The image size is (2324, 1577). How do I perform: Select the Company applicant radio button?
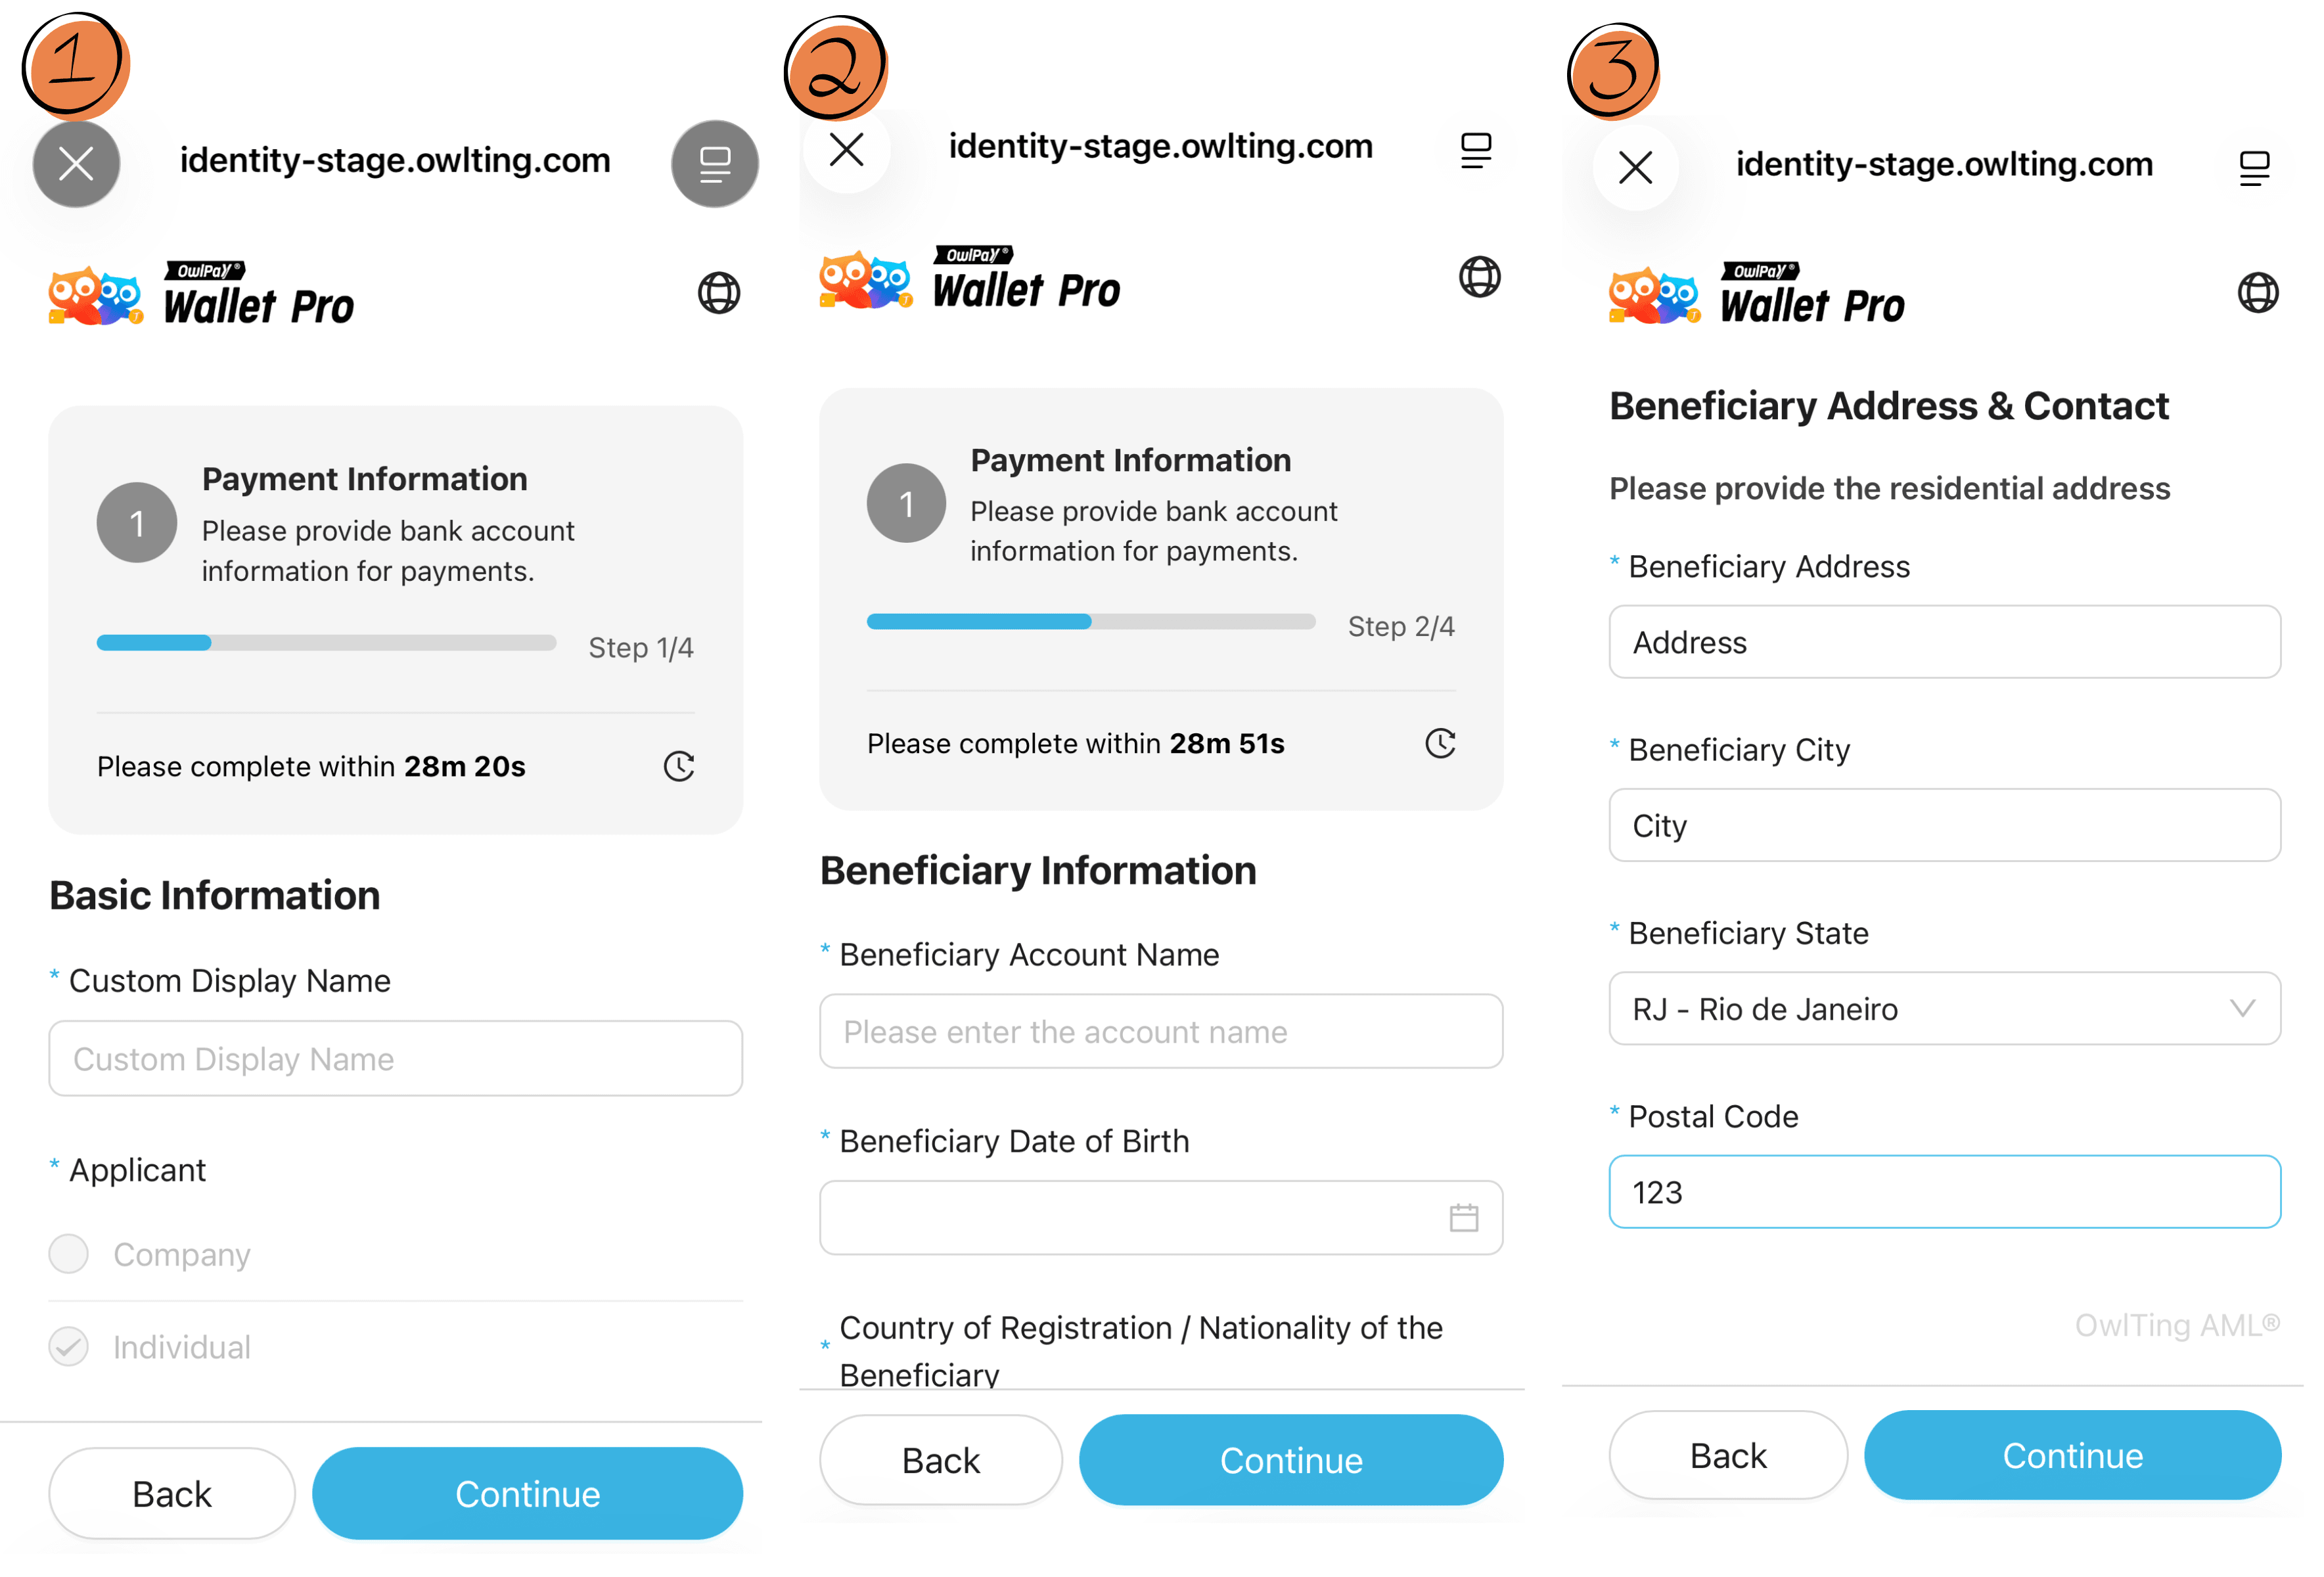click(x=69, y=1253)
